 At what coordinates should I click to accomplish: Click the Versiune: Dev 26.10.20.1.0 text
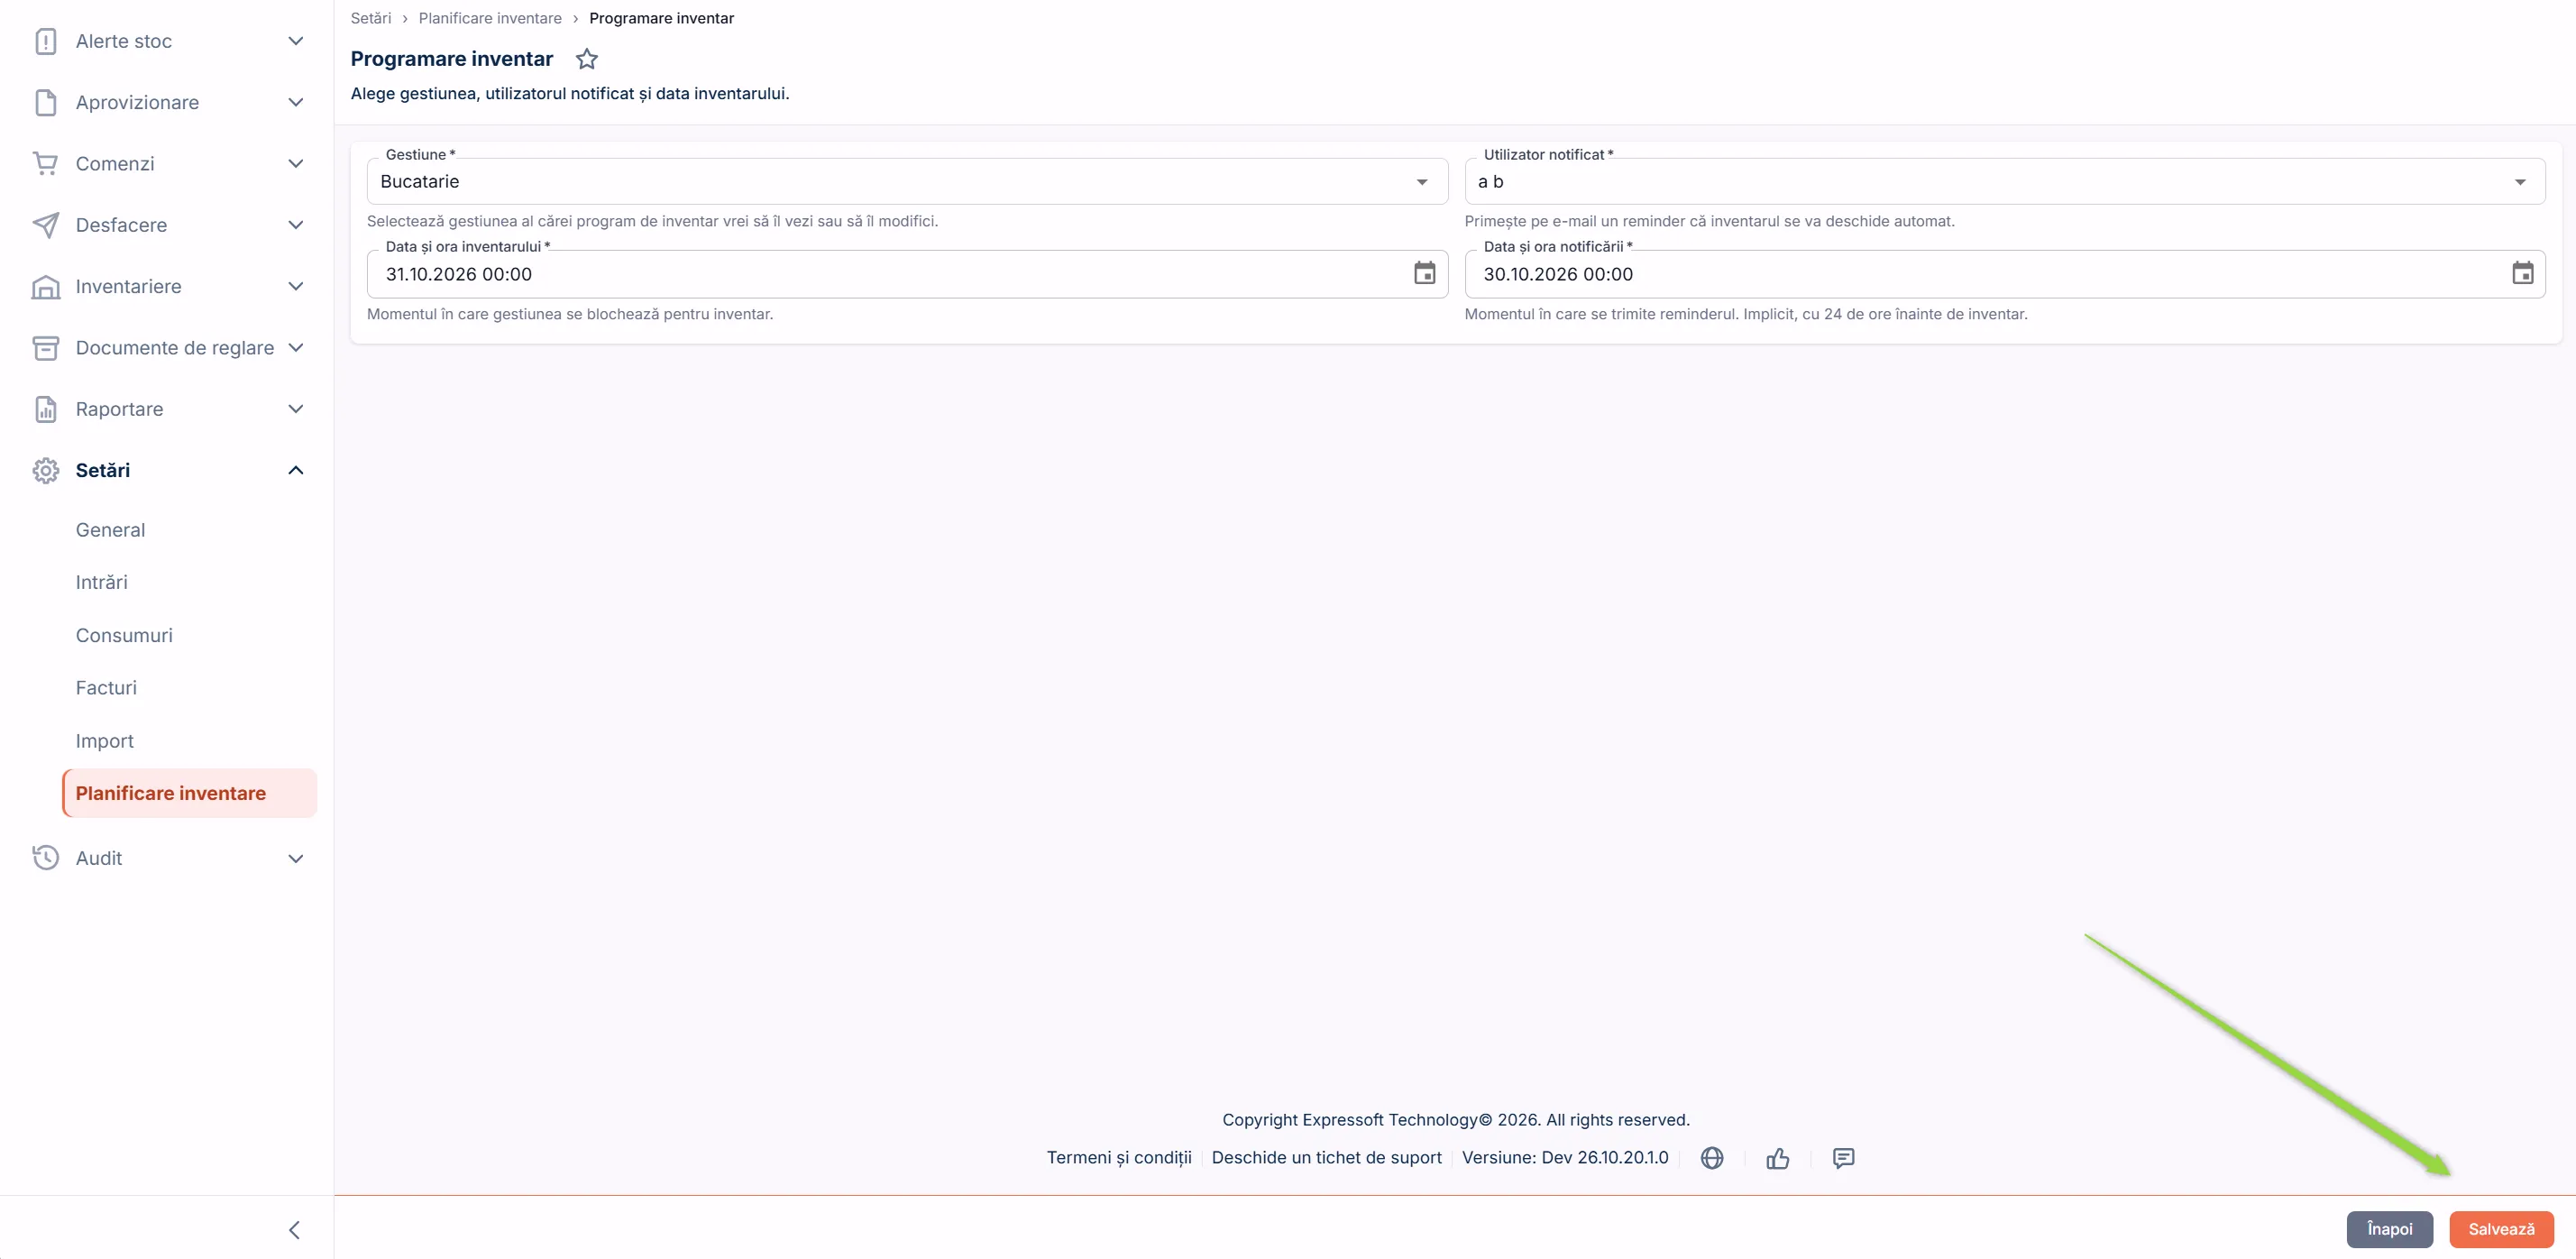coord(1565,1157)
